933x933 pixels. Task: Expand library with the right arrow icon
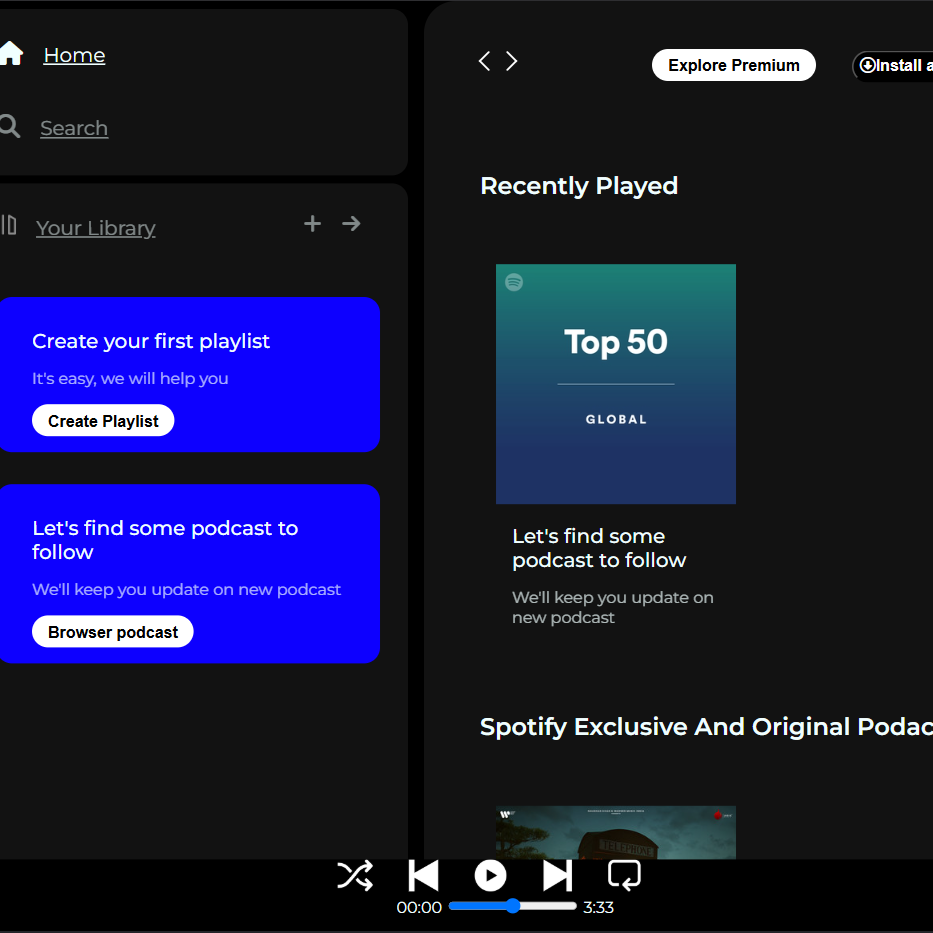pyautogui.click(x=351, y=224)
